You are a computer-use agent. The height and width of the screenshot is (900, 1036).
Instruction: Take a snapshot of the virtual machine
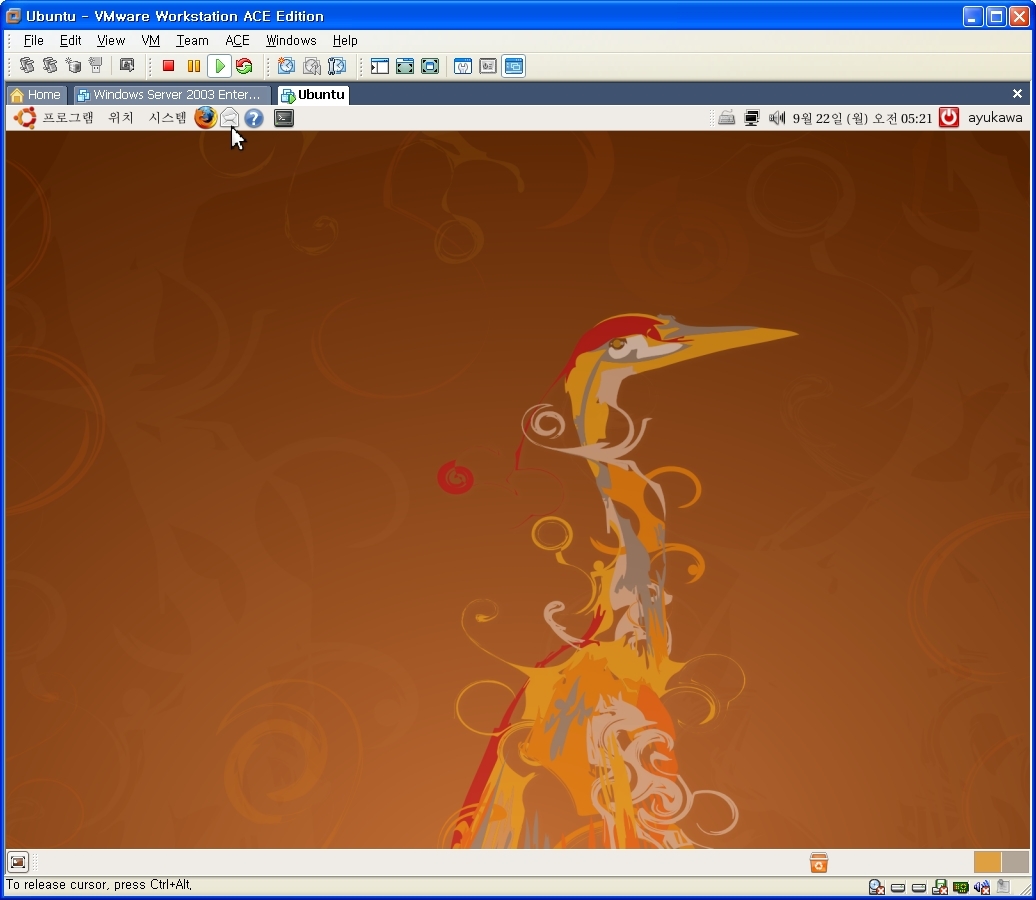(x=286, y=66)
